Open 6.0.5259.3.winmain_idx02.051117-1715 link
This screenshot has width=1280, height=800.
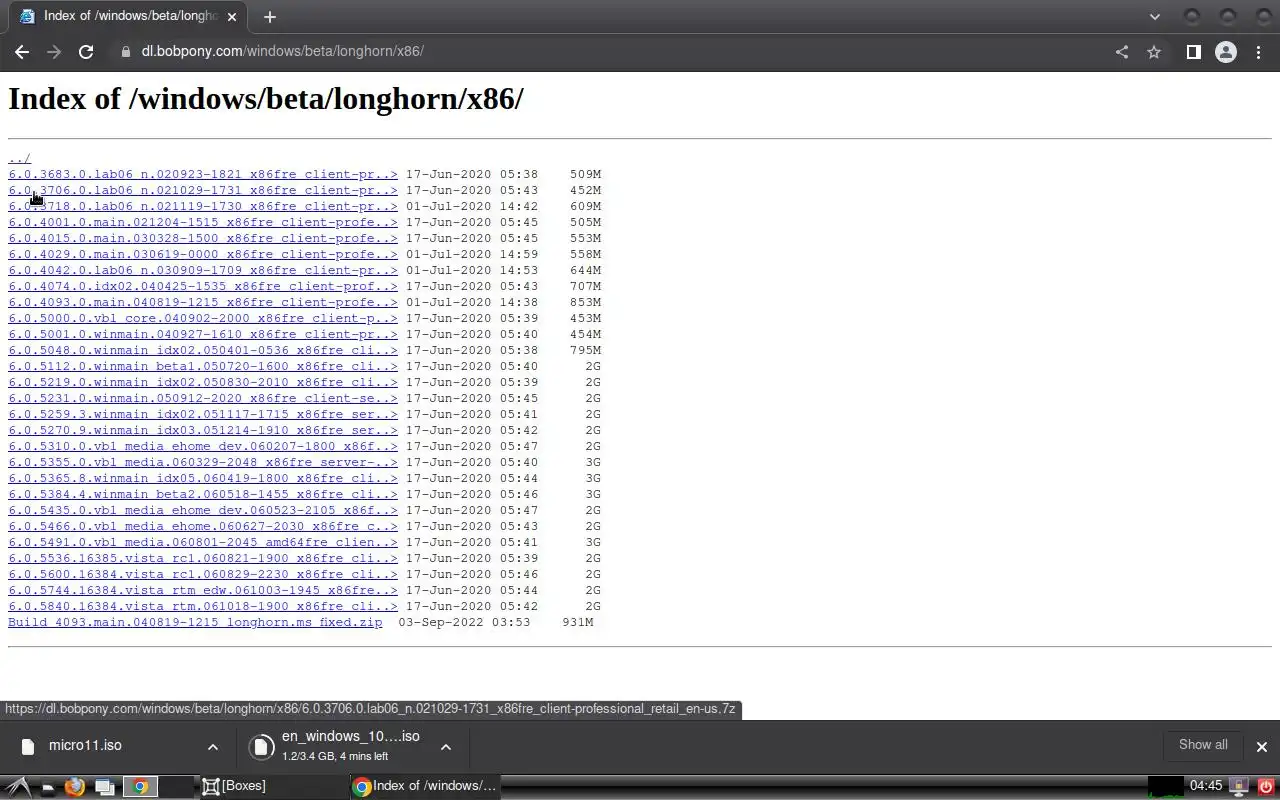coord(203,414)
